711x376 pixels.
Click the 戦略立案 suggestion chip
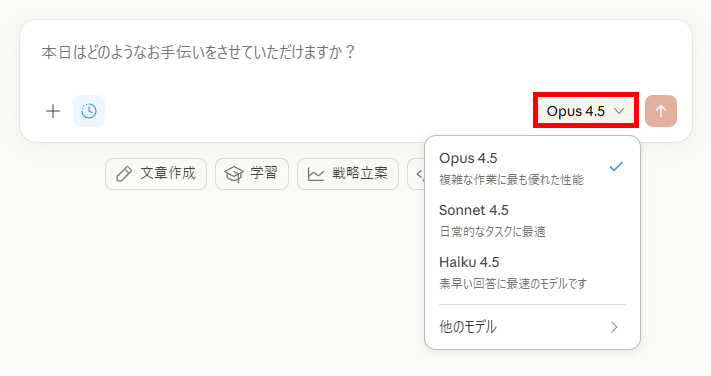(x=348, y=174)
